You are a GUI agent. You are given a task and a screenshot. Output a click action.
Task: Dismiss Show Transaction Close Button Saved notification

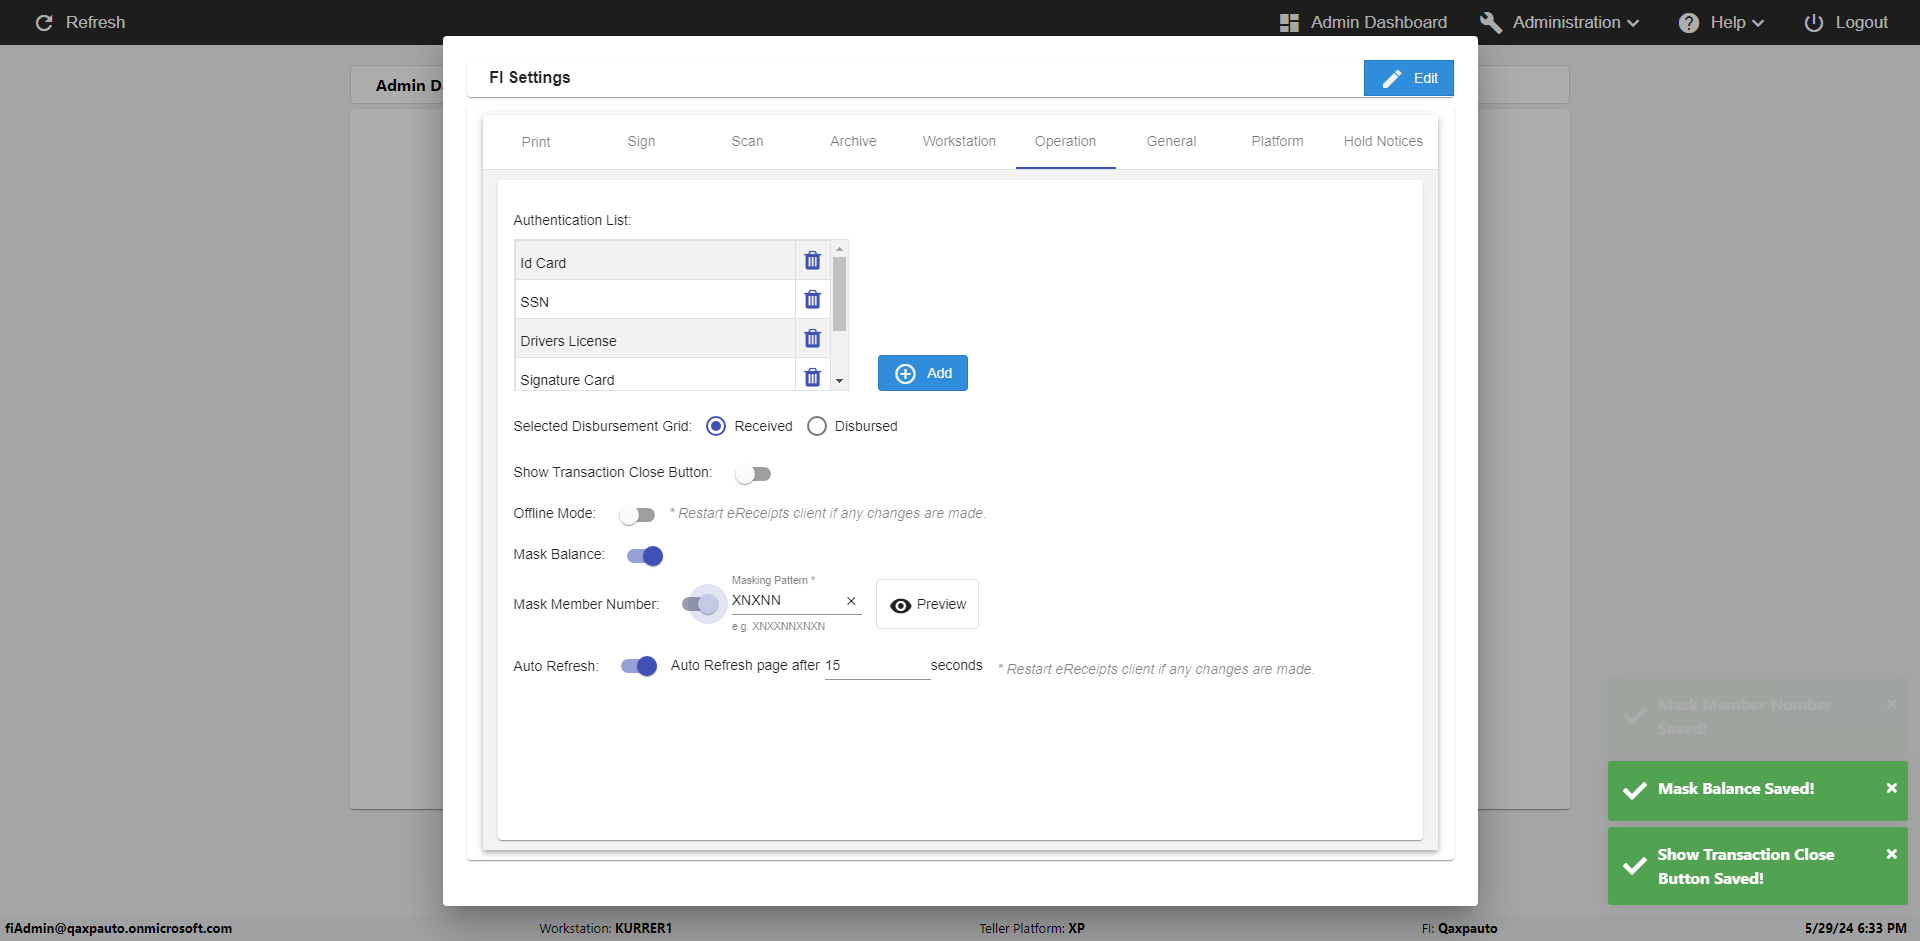pos(1891,854)
